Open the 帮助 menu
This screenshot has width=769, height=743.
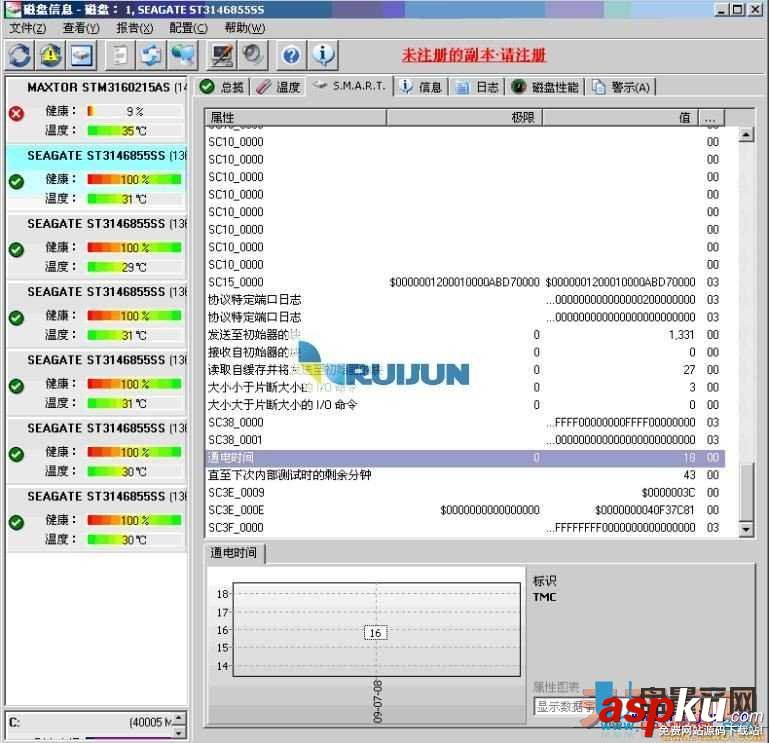coord(245,28)
